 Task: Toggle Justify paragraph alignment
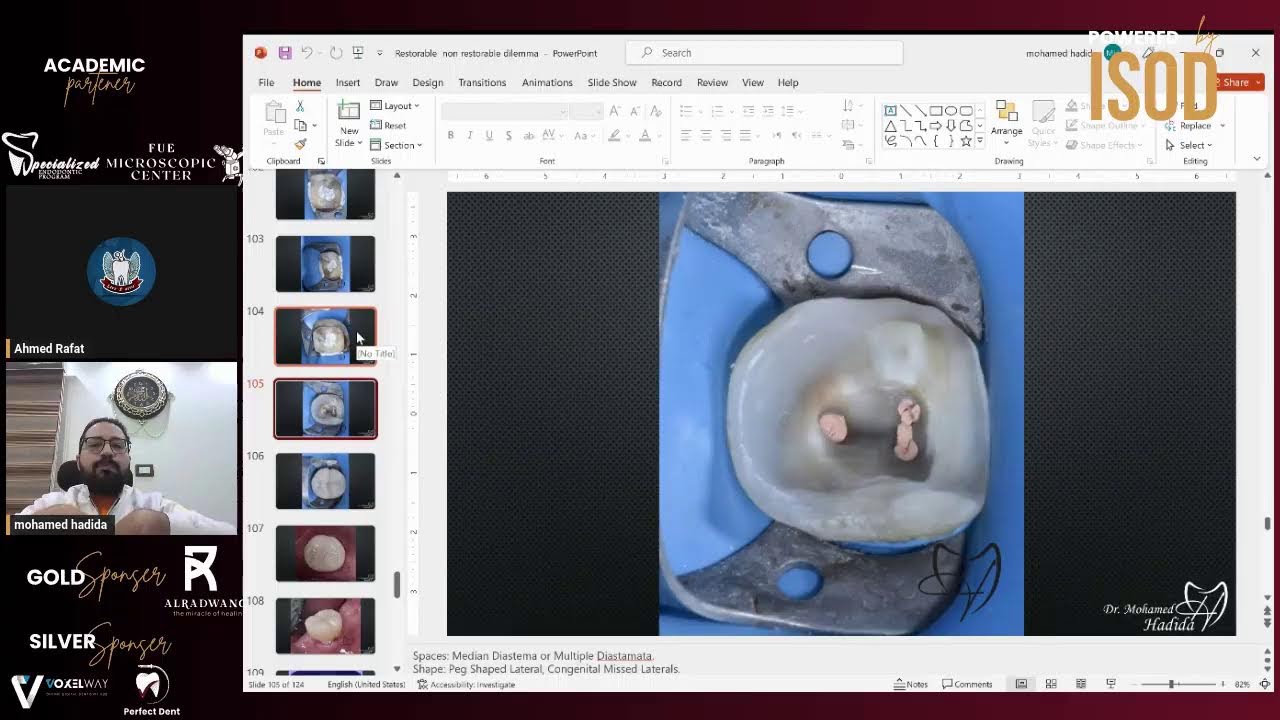[x=746, y=135]
